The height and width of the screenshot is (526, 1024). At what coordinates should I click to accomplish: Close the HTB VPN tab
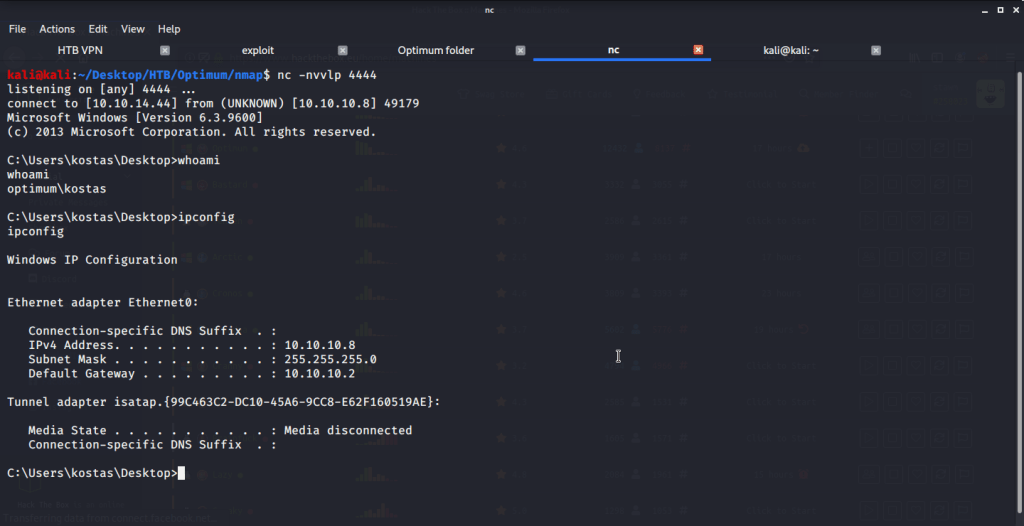pos(165,50)
